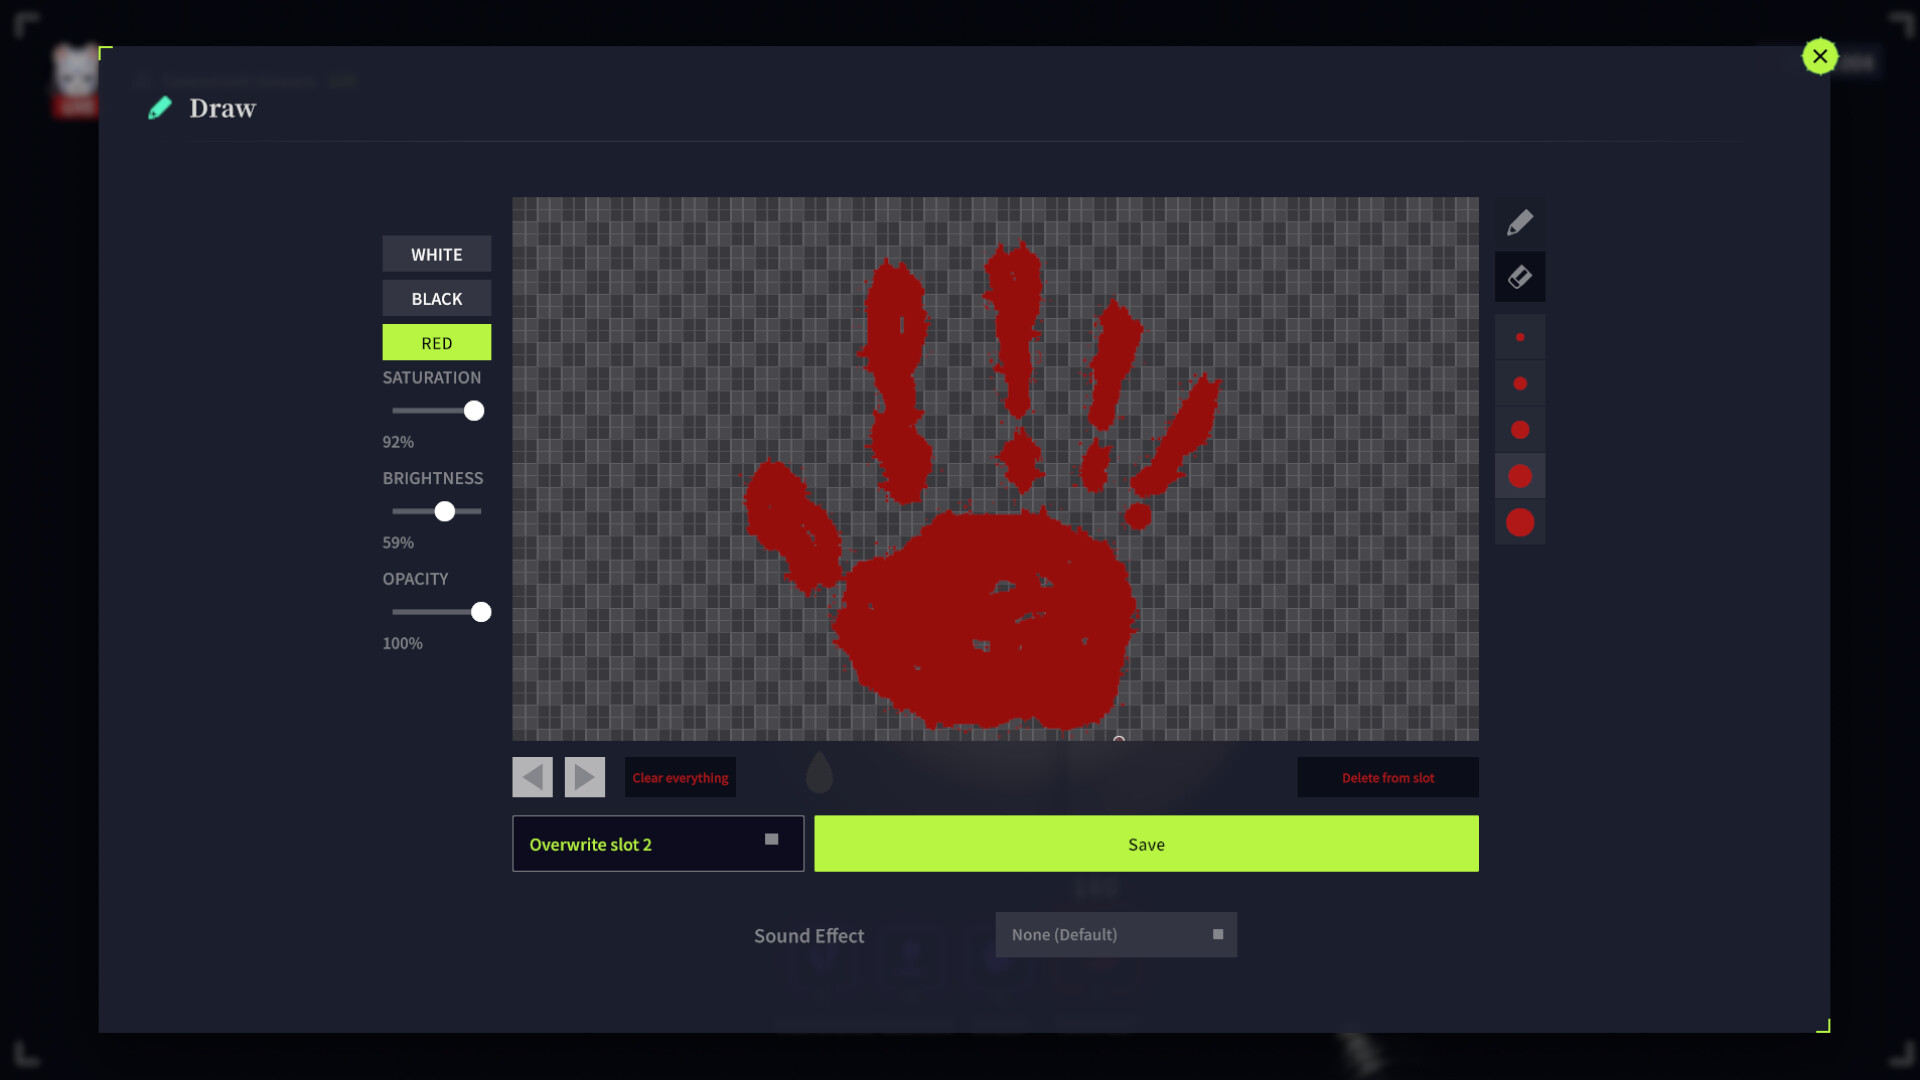Viewport: 1920px width, 1080px height.
Task: Select the pencil drawing tool
Action: click(x=1520, y=222)
